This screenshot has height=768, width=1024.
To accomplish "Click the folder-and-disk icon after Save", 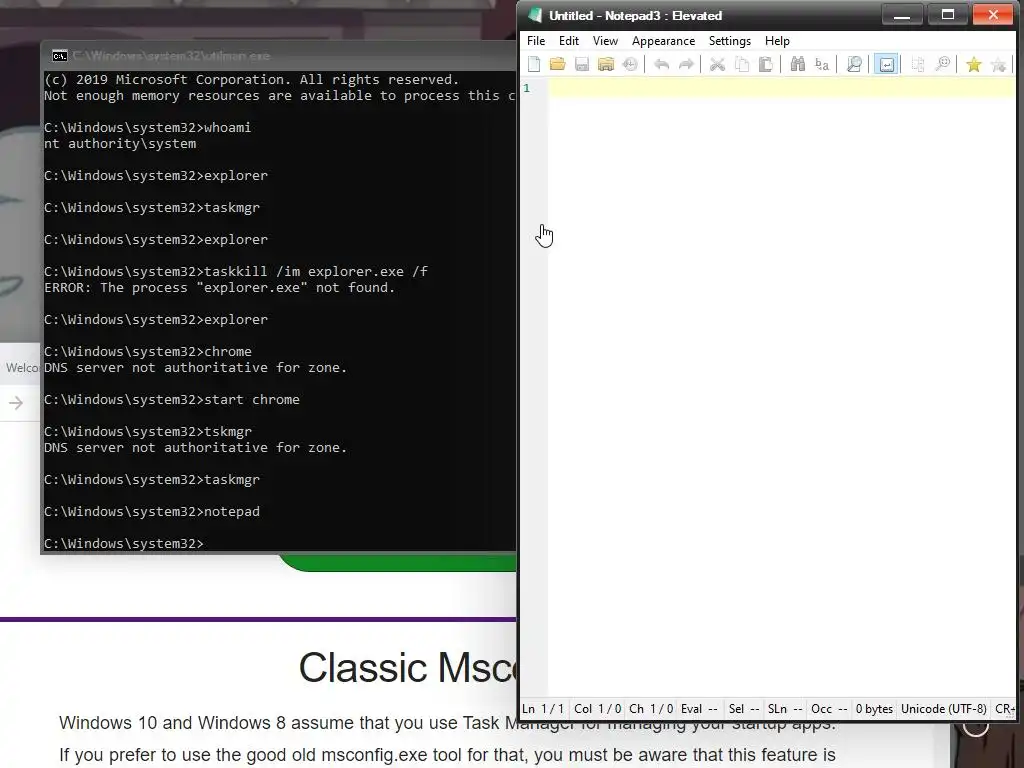I will point(606,64).
